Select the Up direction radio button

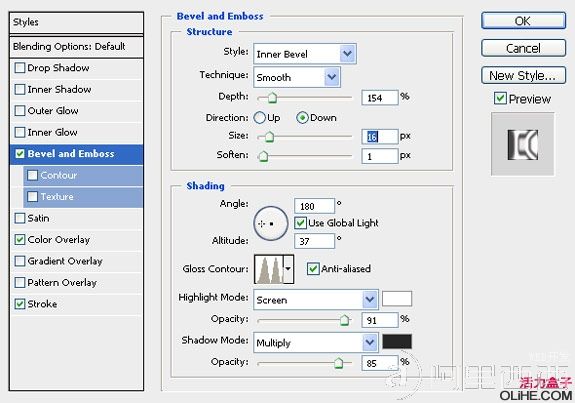260,118
